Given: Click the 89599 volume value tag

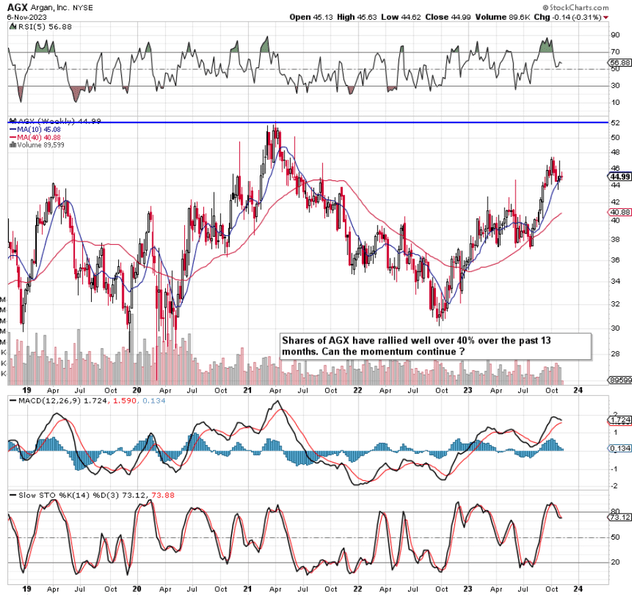Looking at the screenshot, I should coord(620,380).
